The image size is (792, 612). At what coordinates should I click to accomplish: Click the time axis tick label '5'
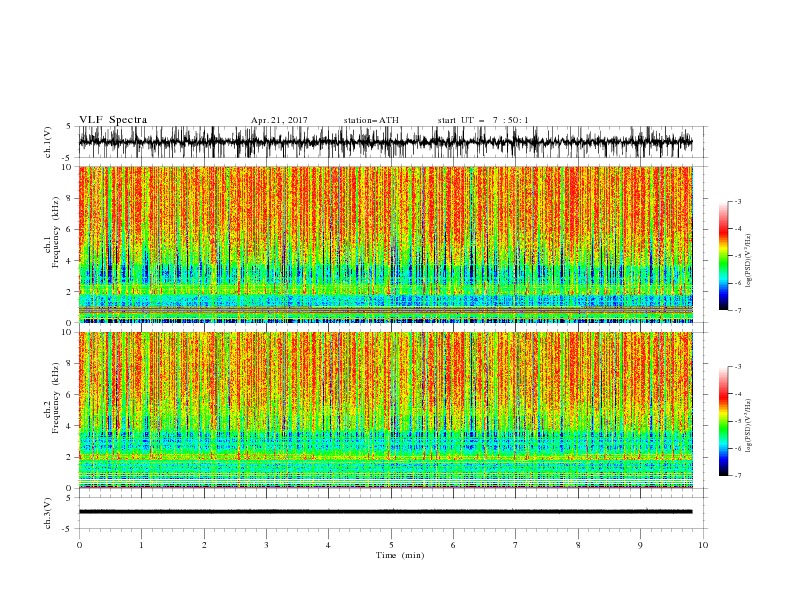coord(391,545)
